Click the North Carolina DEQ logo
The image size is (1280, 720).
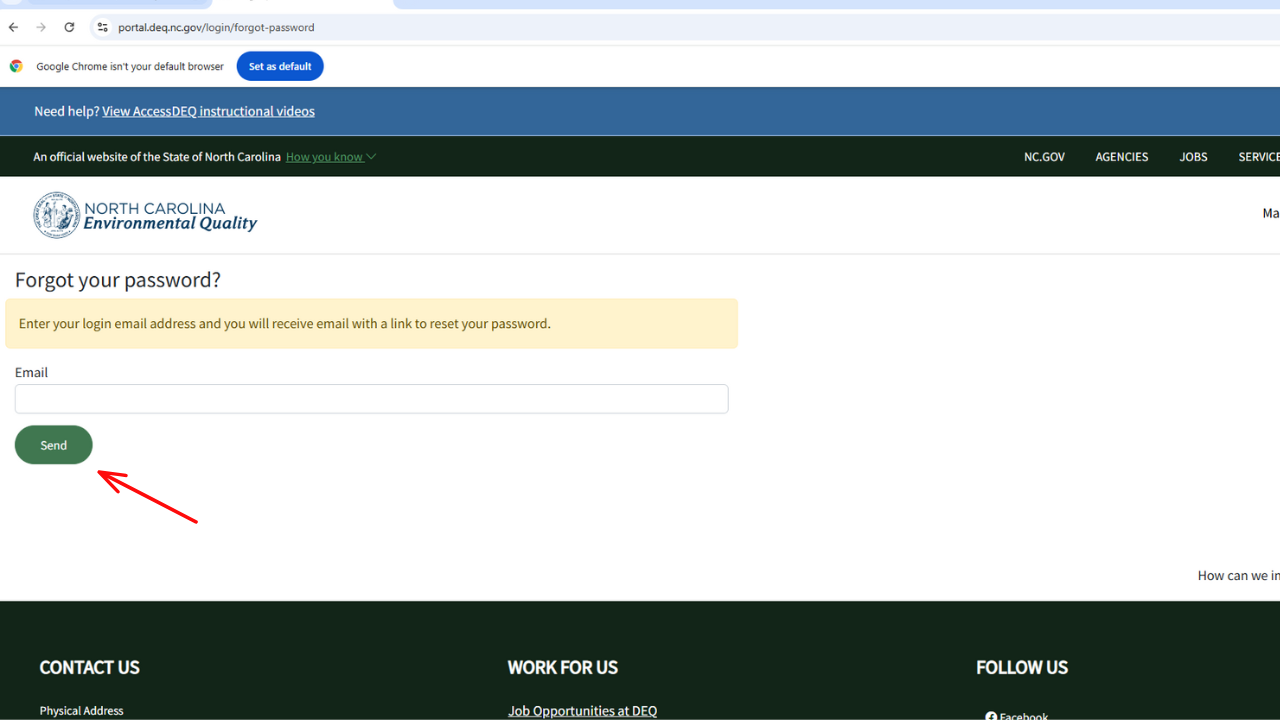(x=145, y=215)
